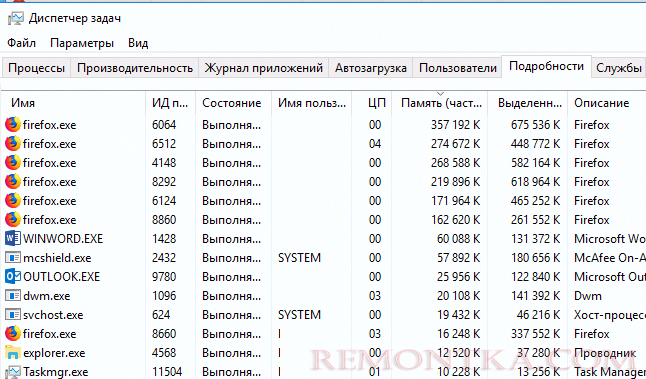This screenshot has width=646, height=379.
Task: Select the Подробности tab
Action: click(546, 66)
